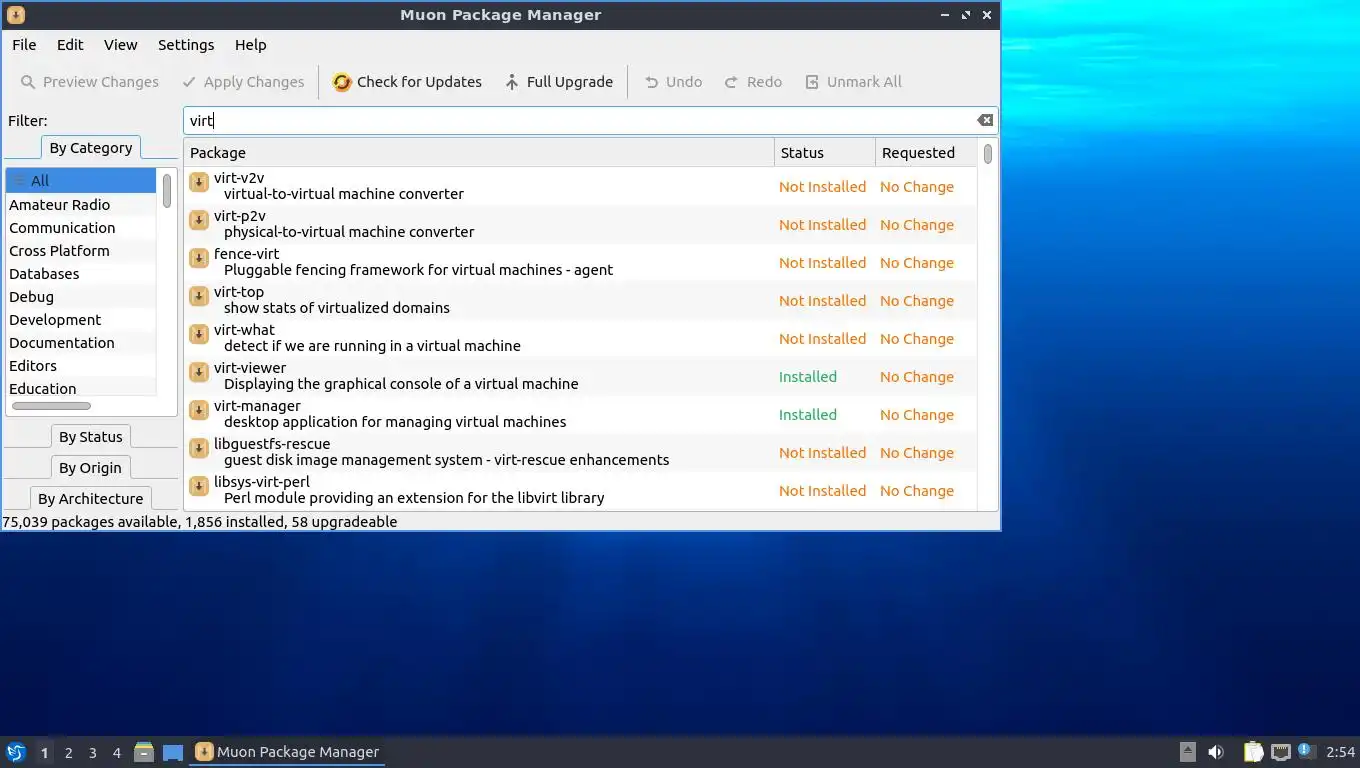Viewport: 1360px width, 768px height.
Task: Click the update notifier tray icon
Action: tap(1305, 750)
